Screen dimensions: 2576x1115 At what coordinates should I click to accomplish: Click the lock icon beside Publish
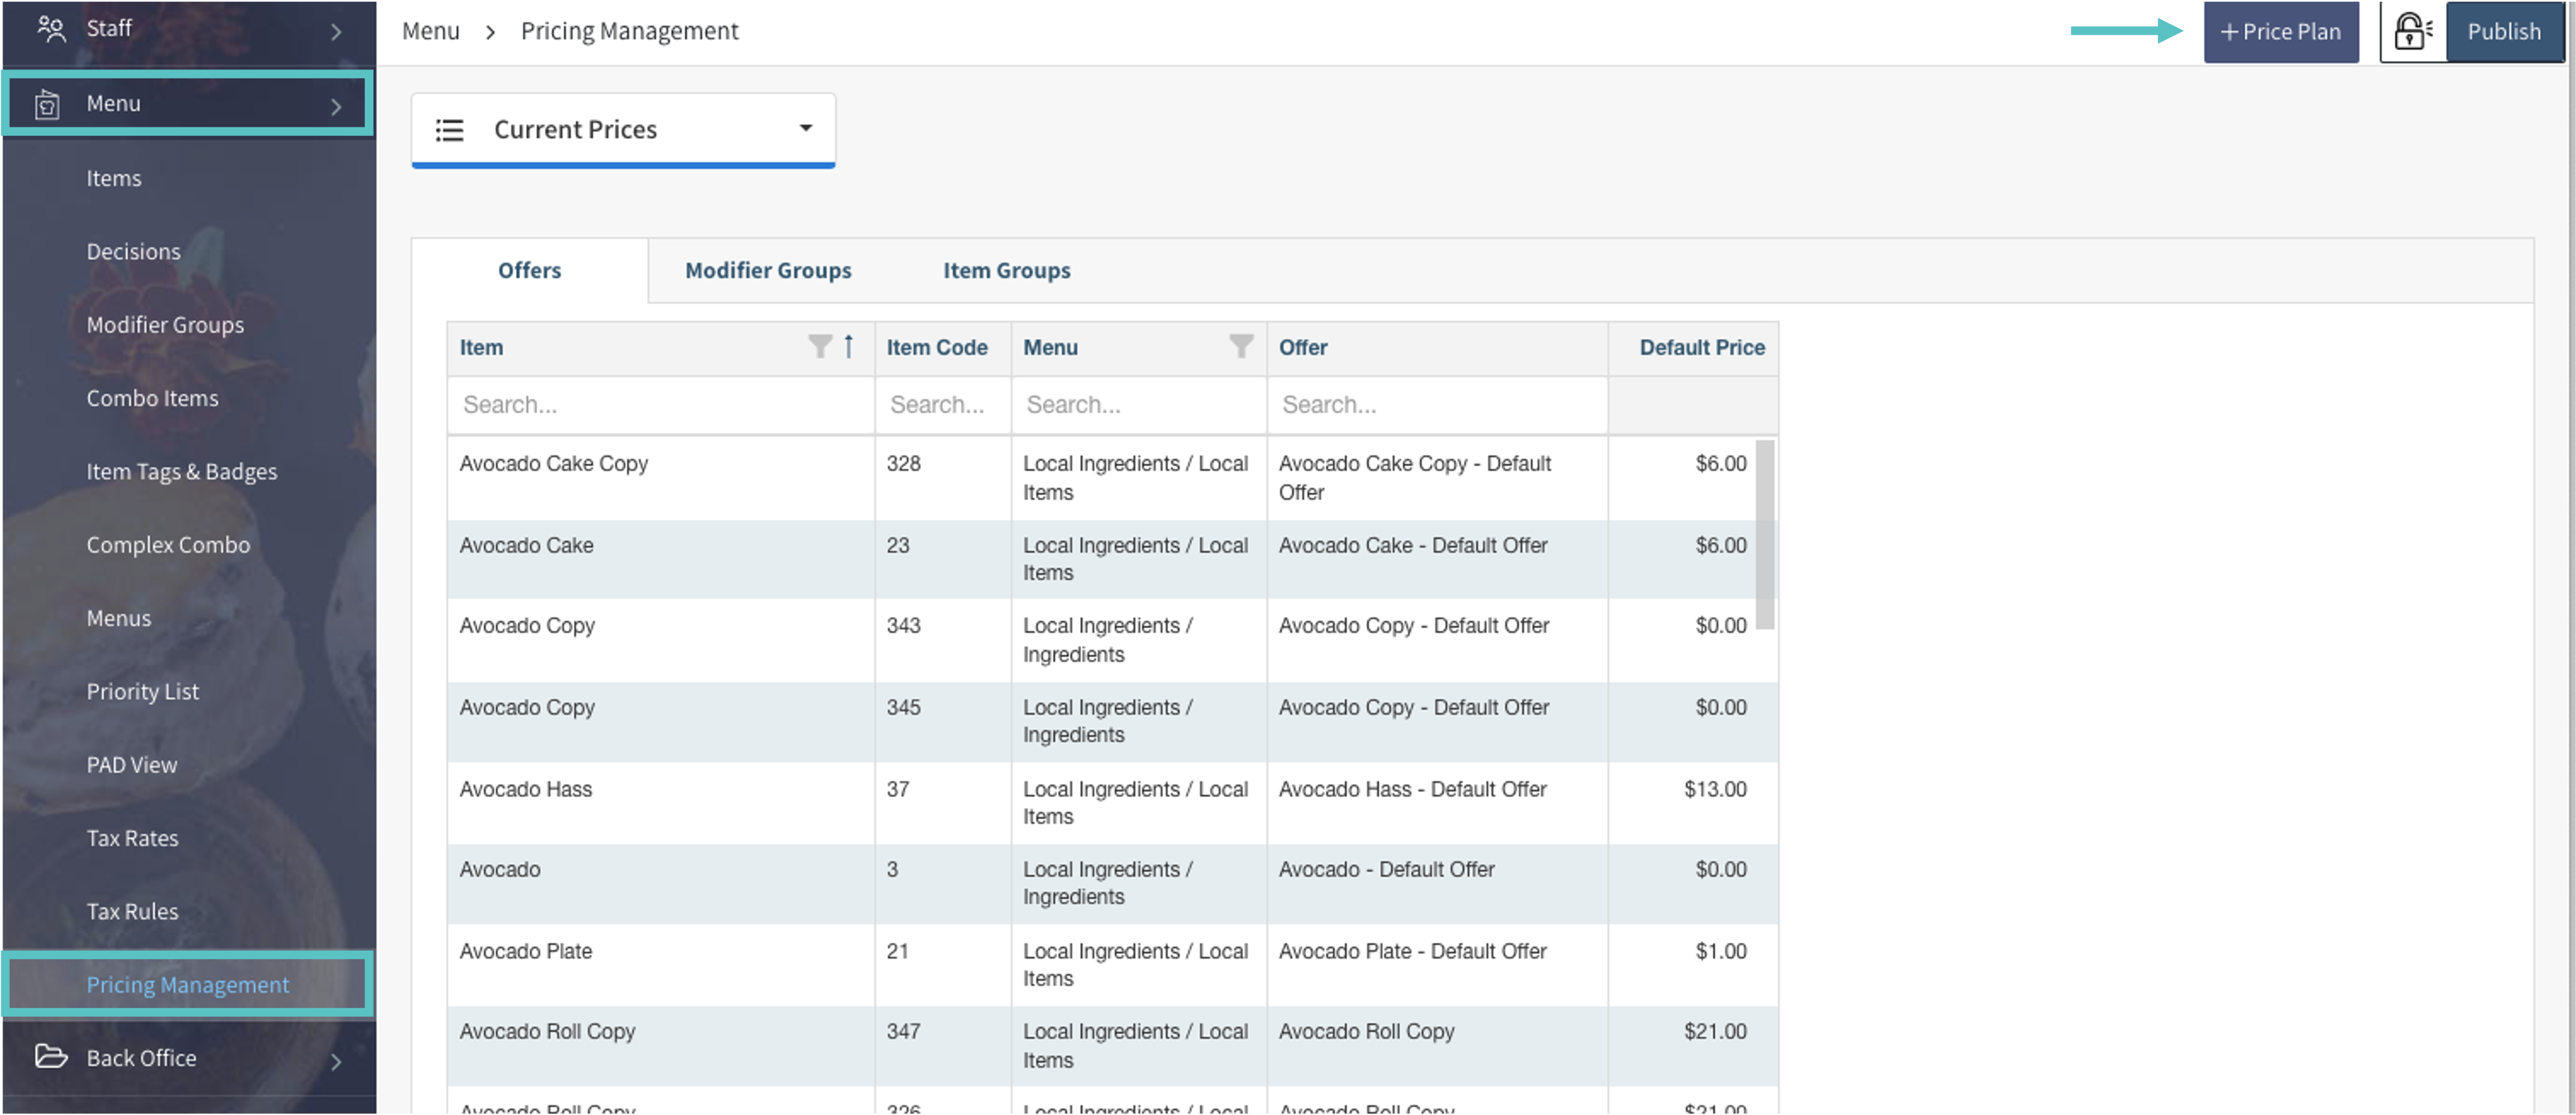point(2411,31)
